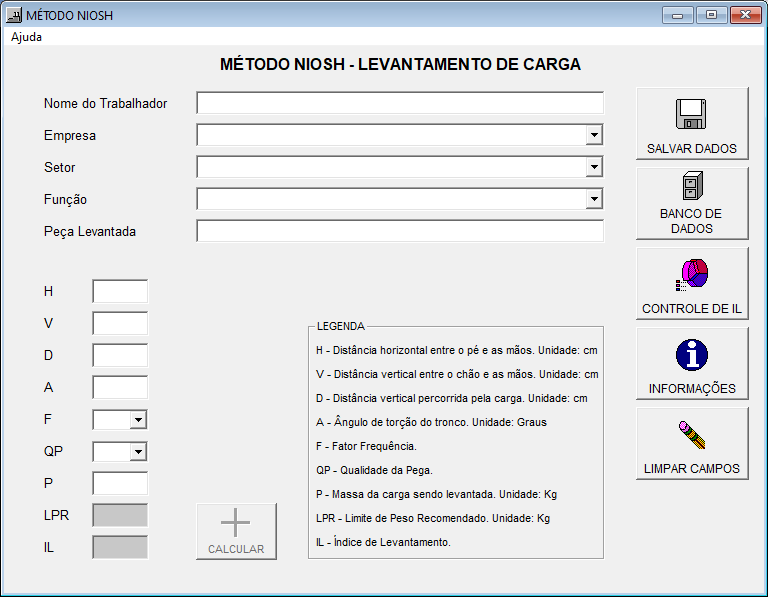Focus the Peça Levantada input field
The height and width of the screenshot is (597, 768).
click(400, 231)
